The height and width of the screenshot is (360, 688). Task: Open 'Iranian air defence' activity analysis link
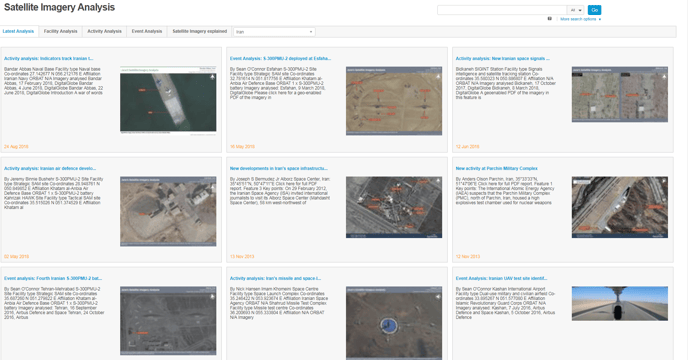point(50,169)
